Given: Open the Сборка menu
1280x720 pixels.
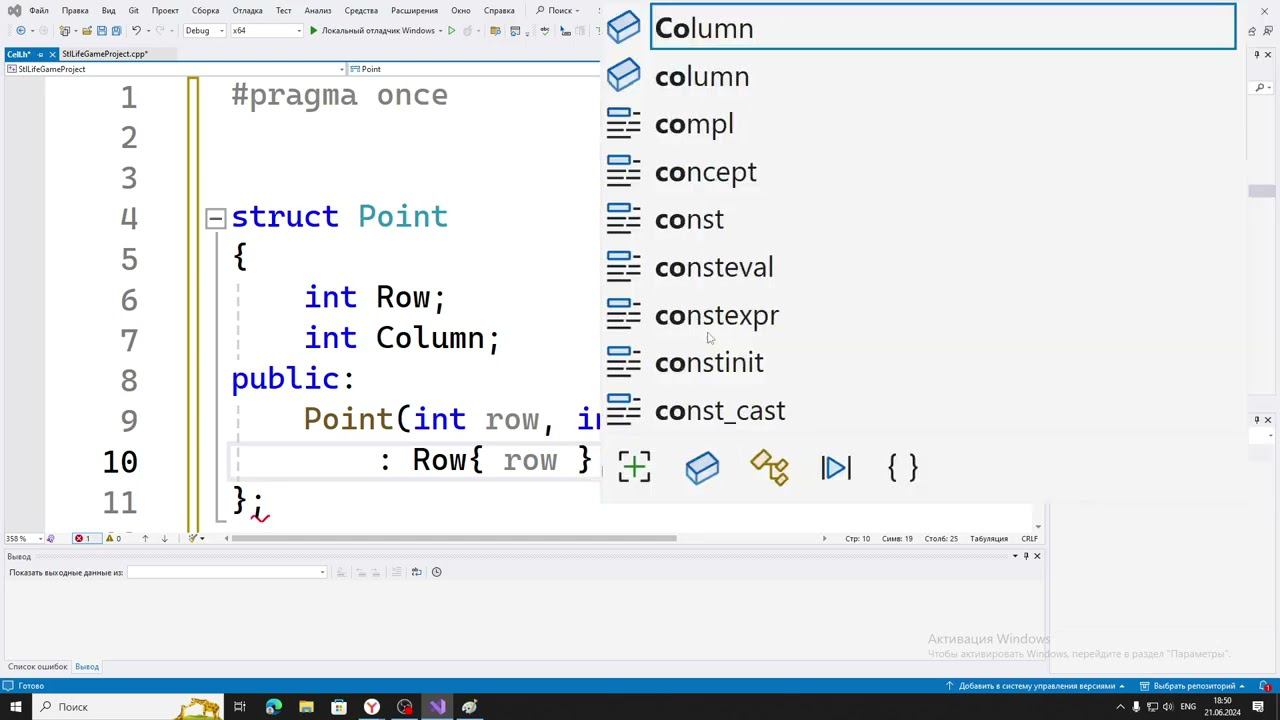Looking at the screenshot, I should click(206, 11).
